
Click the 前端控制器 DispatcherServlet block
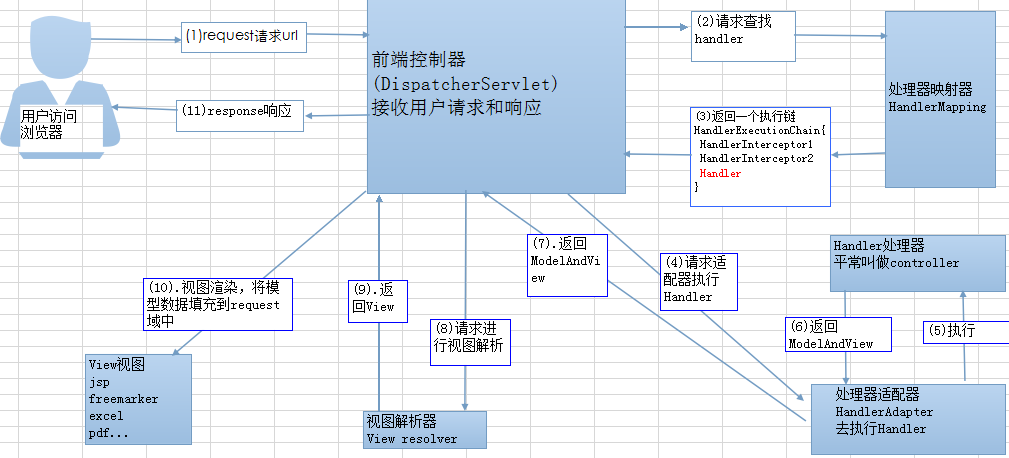click(496, 96)
